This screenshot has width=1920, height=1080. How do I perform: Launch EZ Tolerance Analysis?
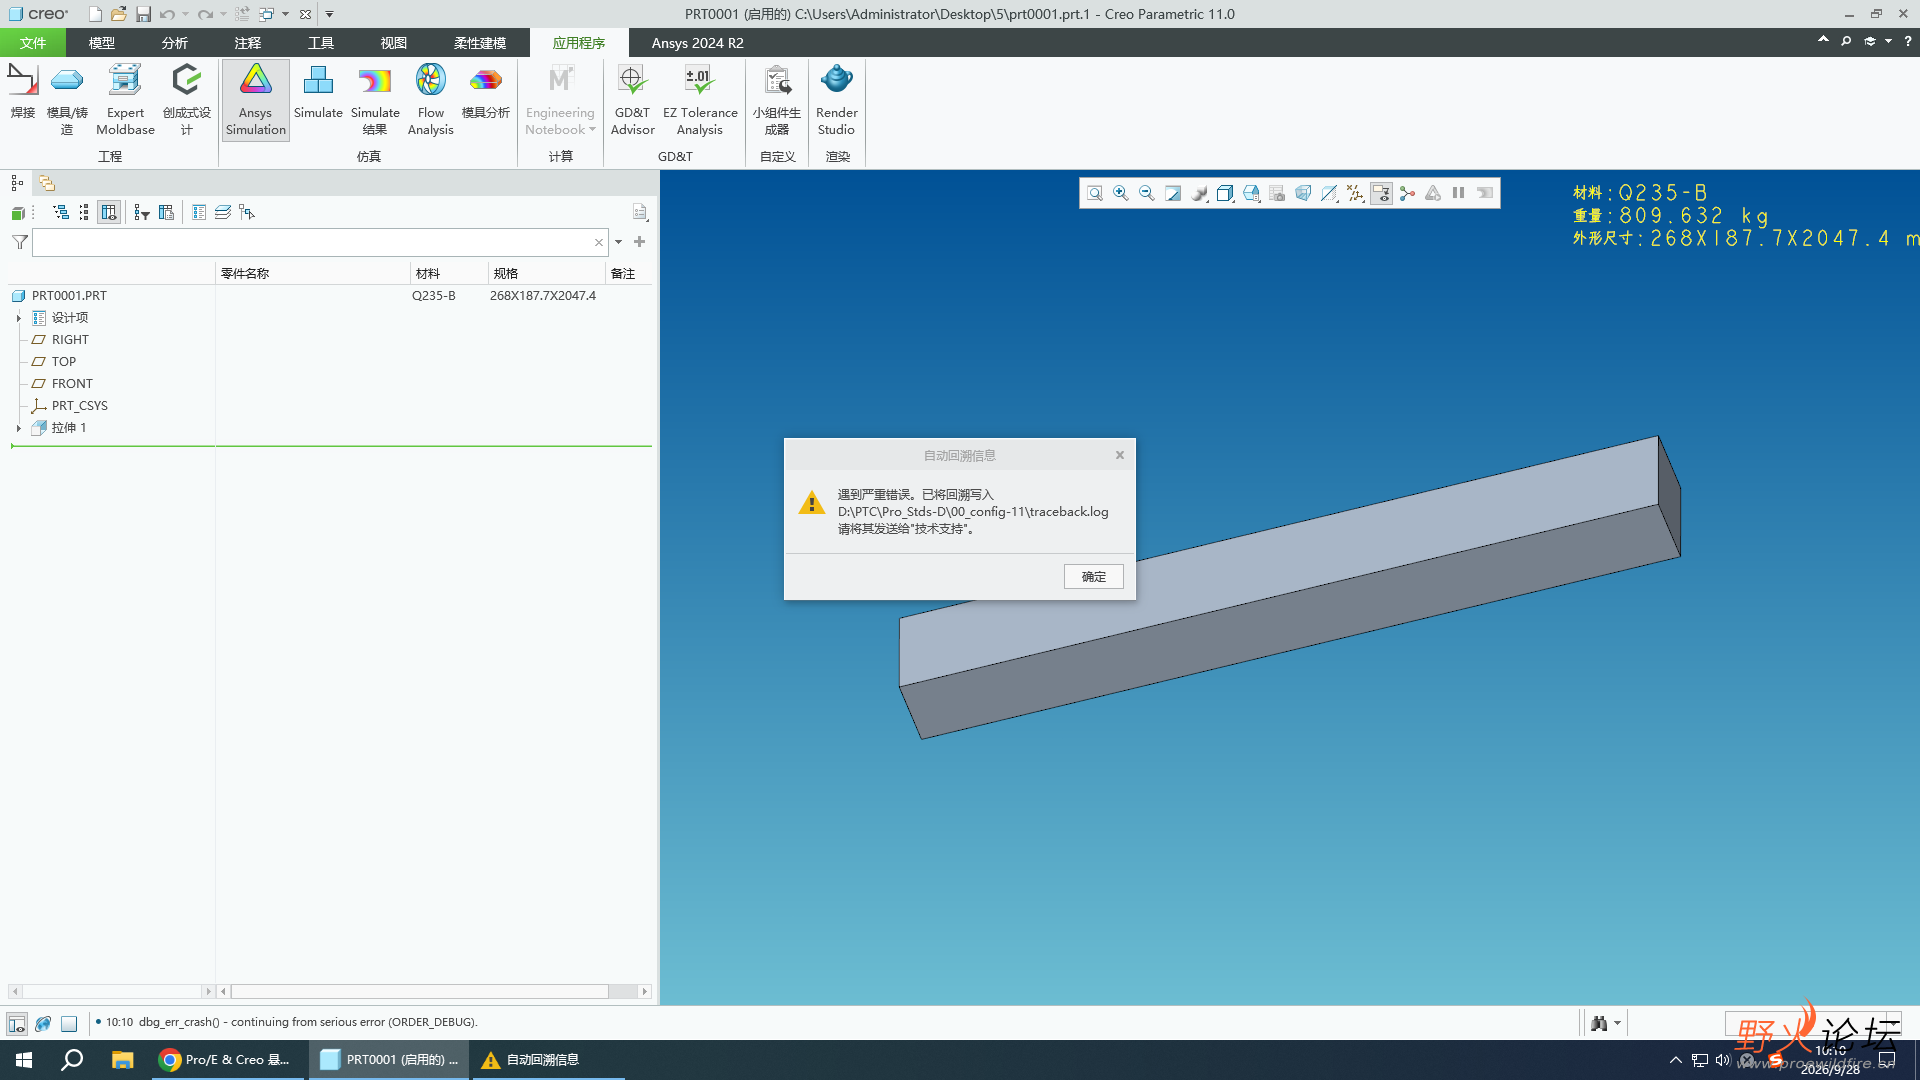point(700,99)
